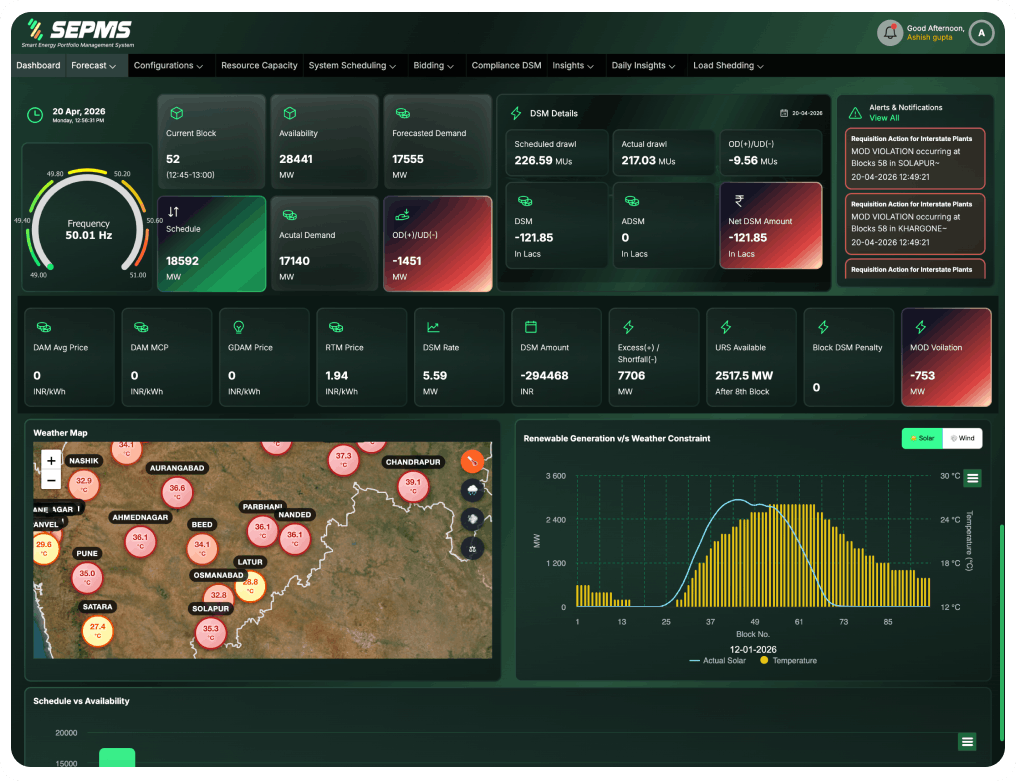Click View All alerts link

point(884,118)
